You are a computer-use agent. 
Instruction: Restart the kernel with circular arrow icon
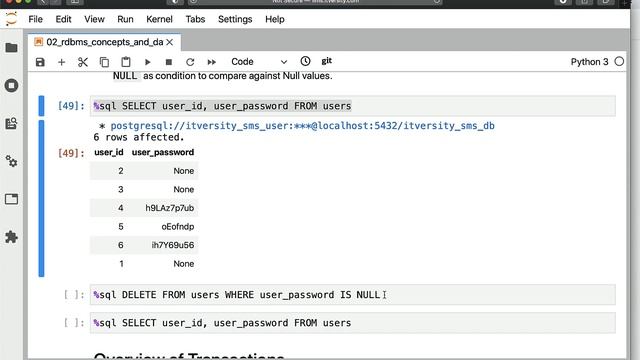tap(190, 62)
